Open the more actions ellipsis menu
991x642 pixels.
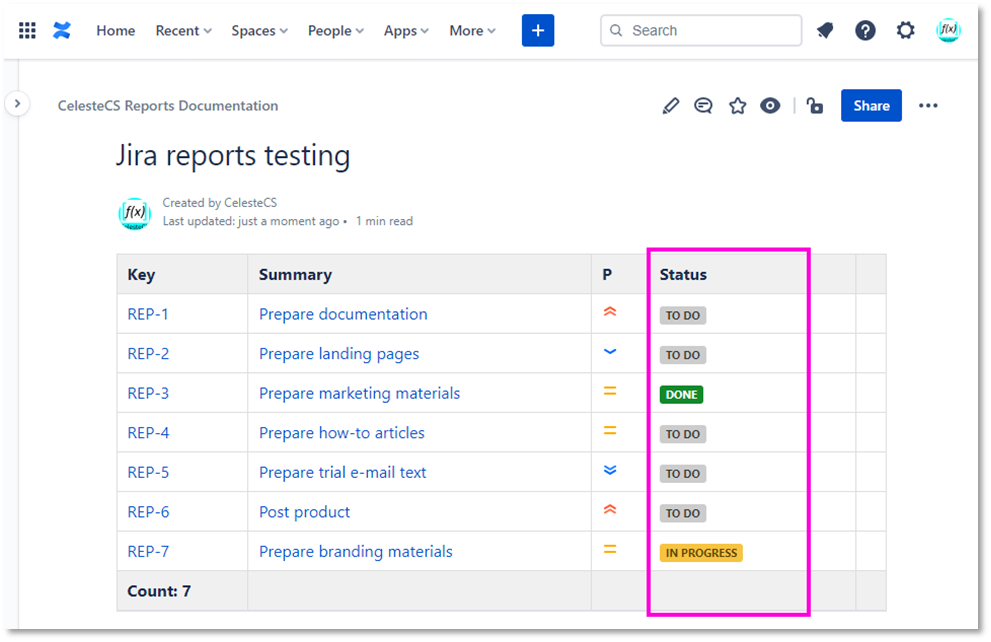click(928, 106)
